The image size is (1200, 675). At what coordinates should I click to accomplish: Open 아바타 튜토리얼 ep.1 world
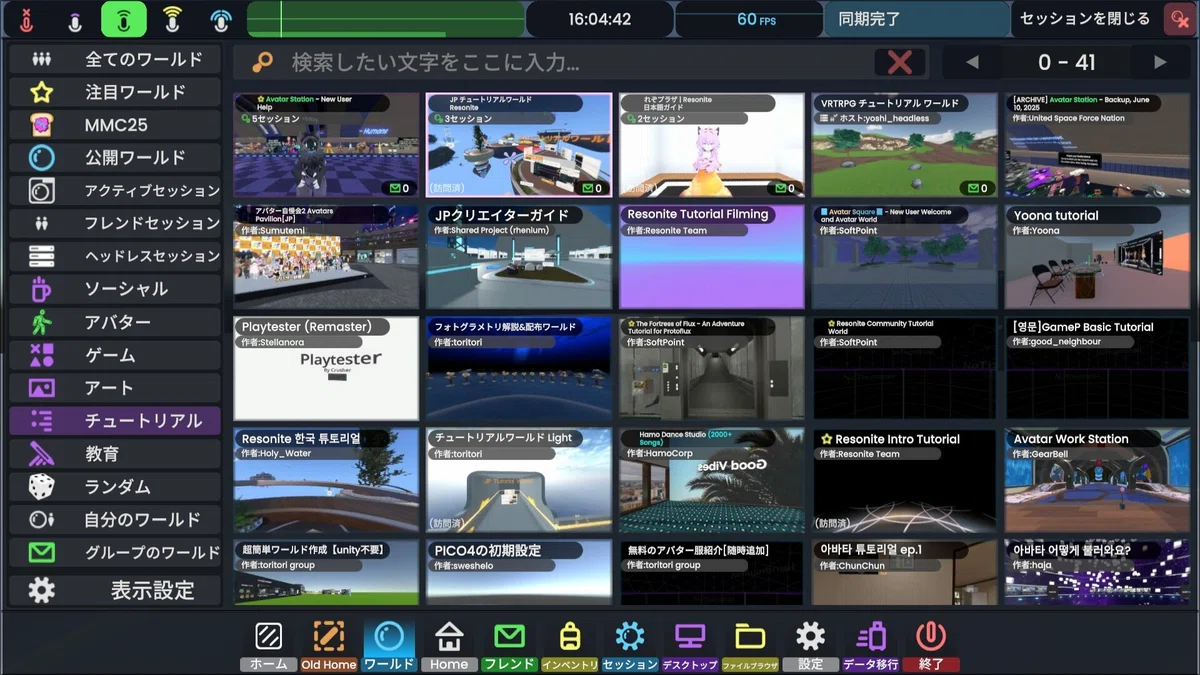(905, 573)
